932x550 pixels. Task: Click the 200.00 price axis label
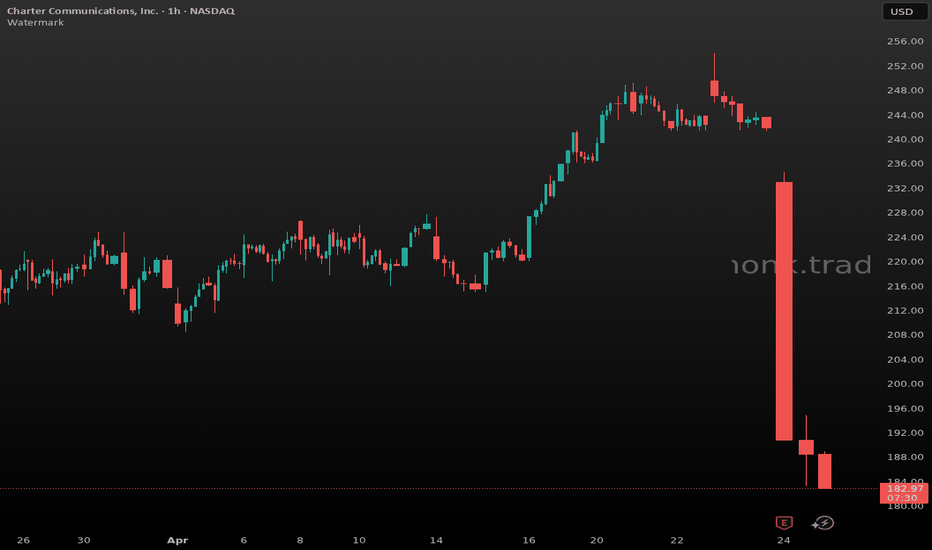[x=905, y=384]
